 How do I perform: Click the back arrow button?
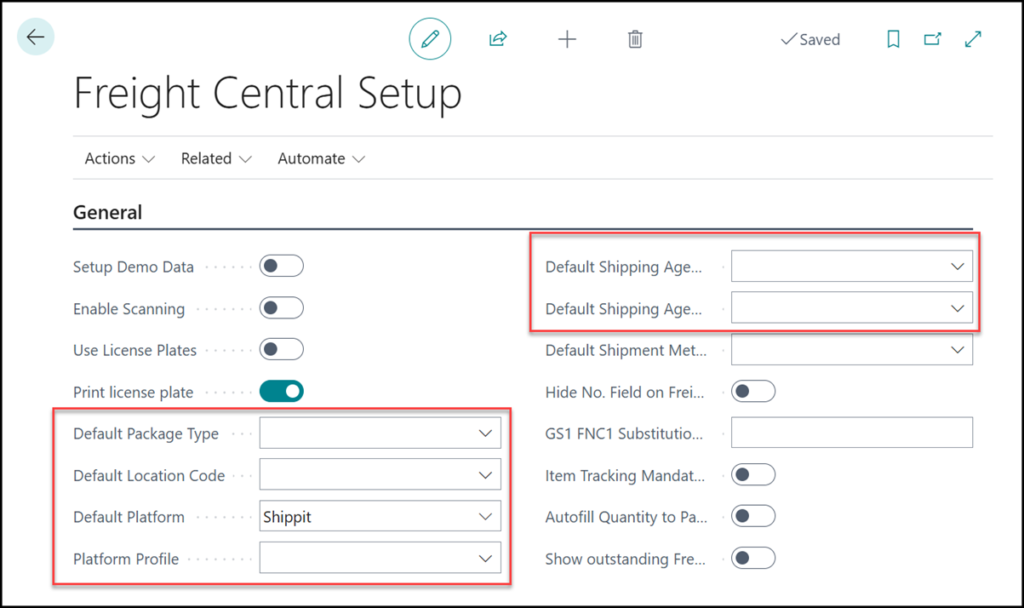36,38
